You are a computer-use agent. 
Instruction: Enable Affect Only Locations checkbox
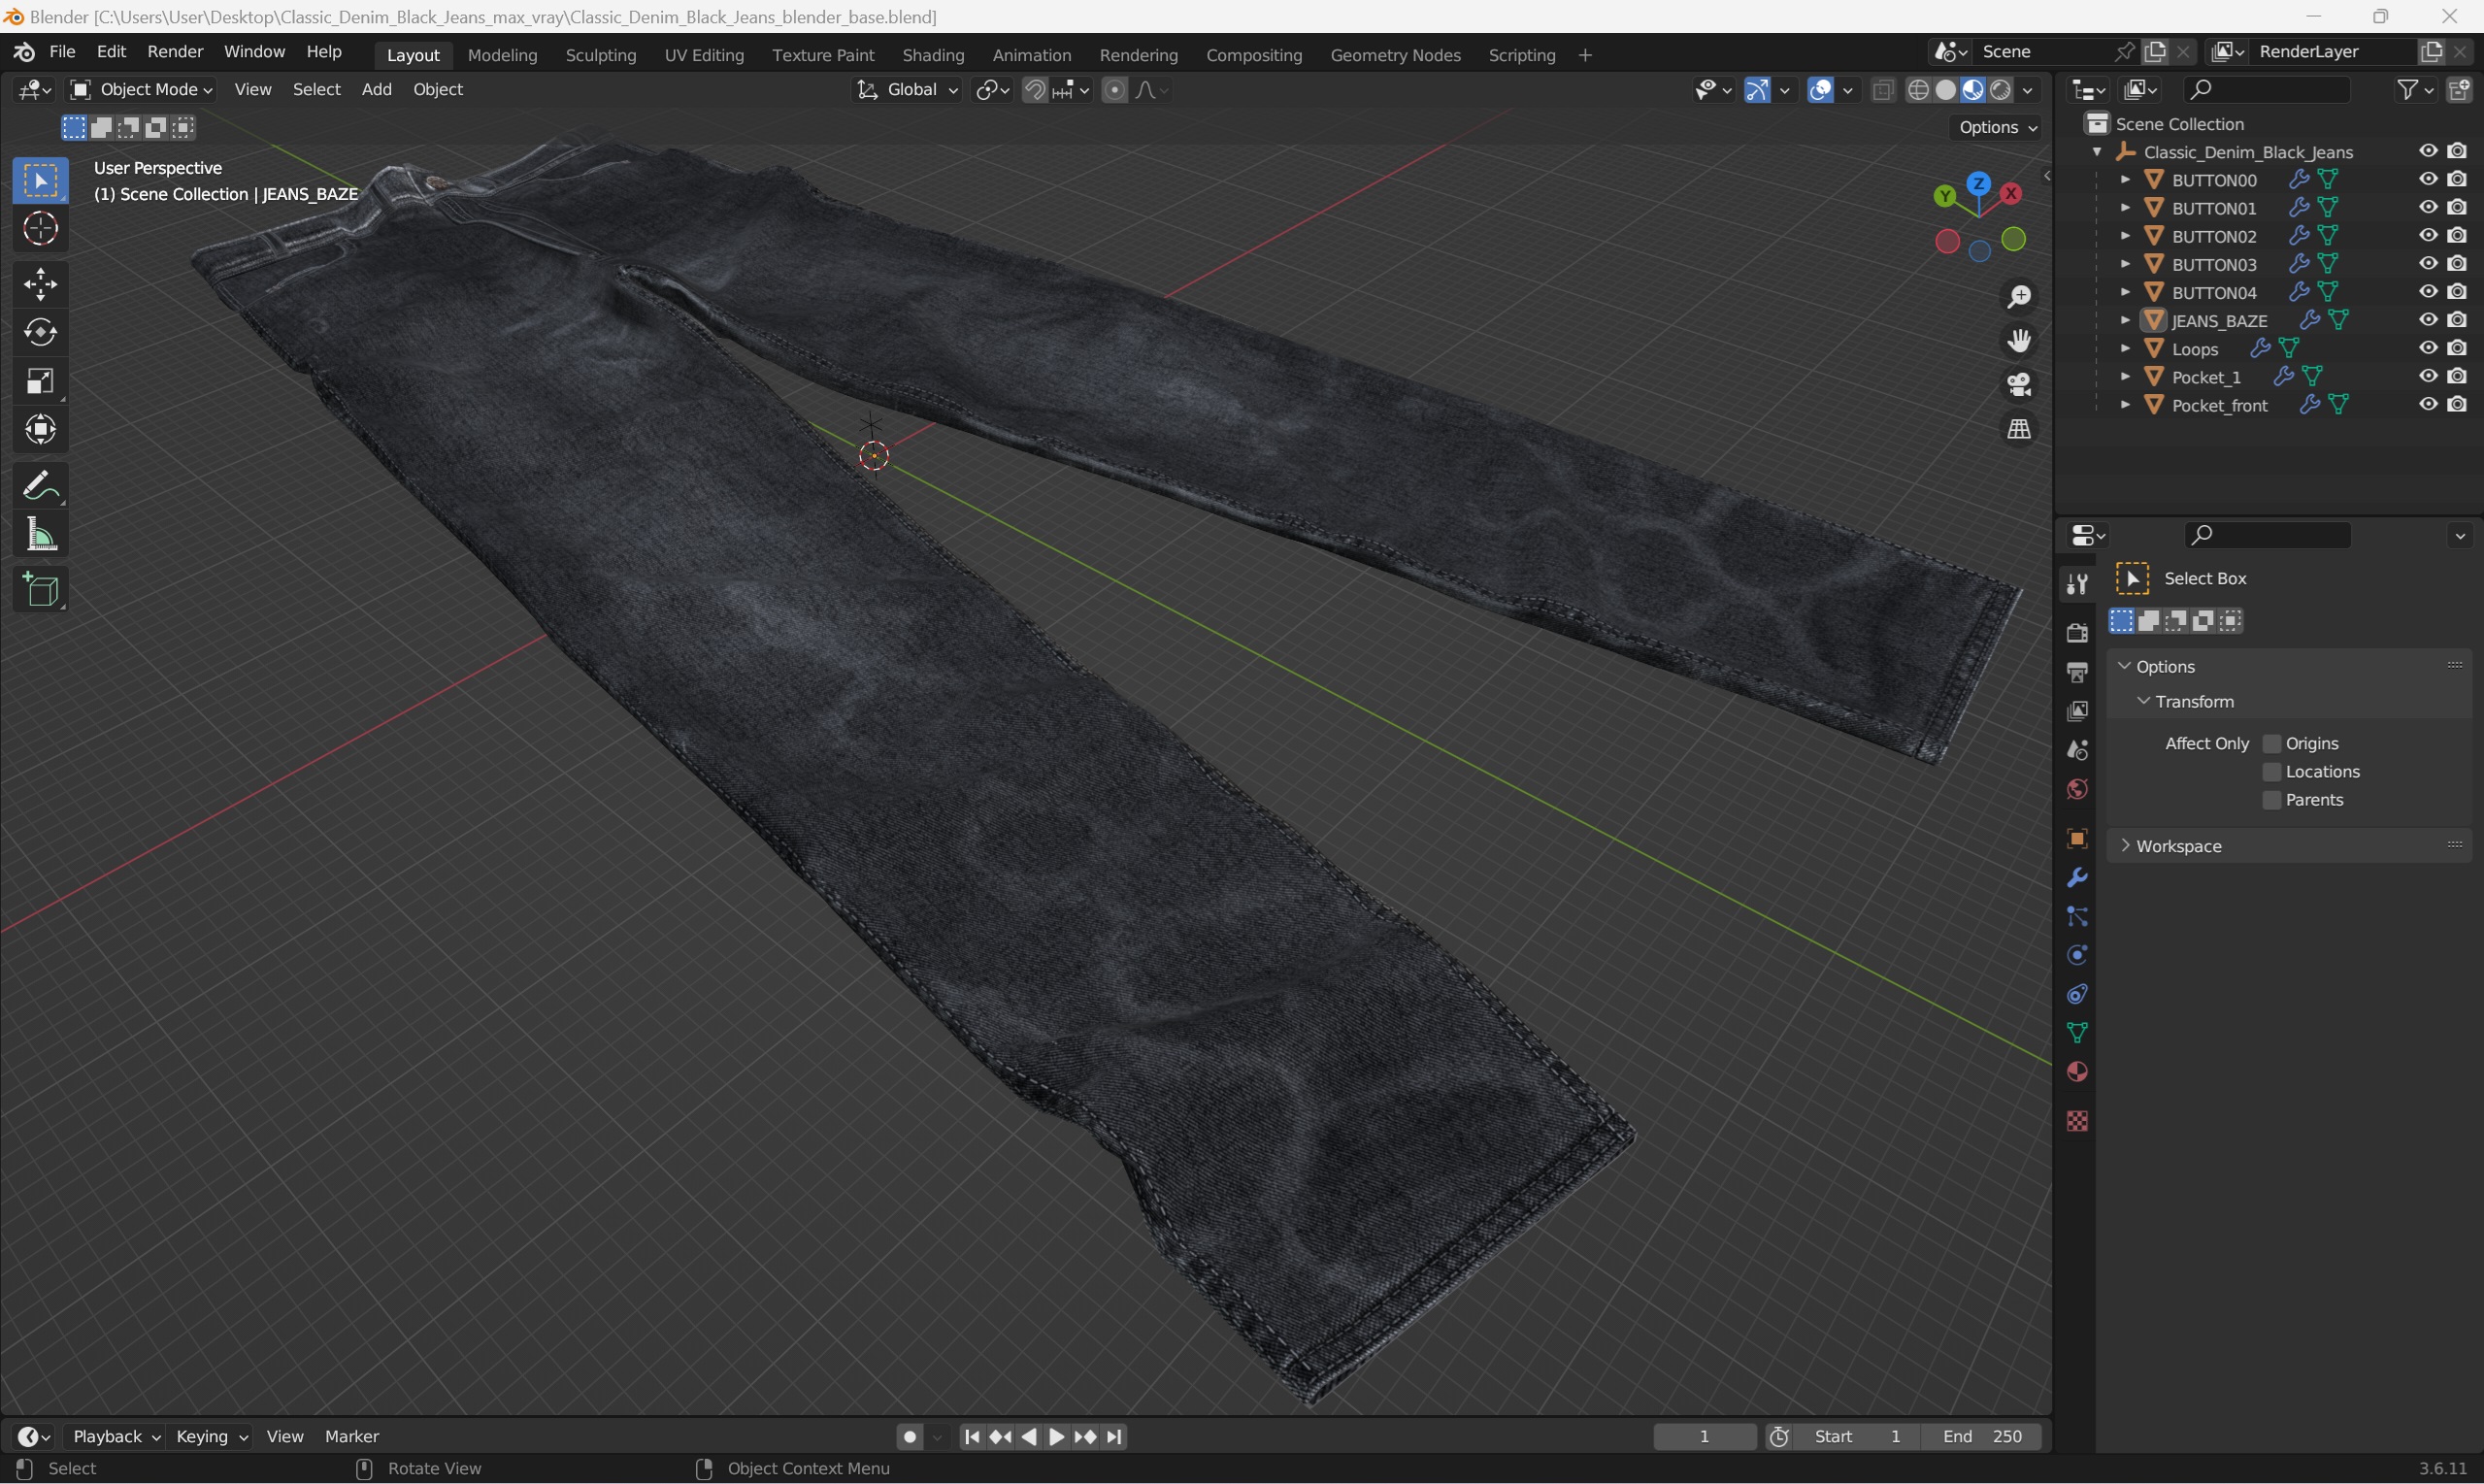2272,771
